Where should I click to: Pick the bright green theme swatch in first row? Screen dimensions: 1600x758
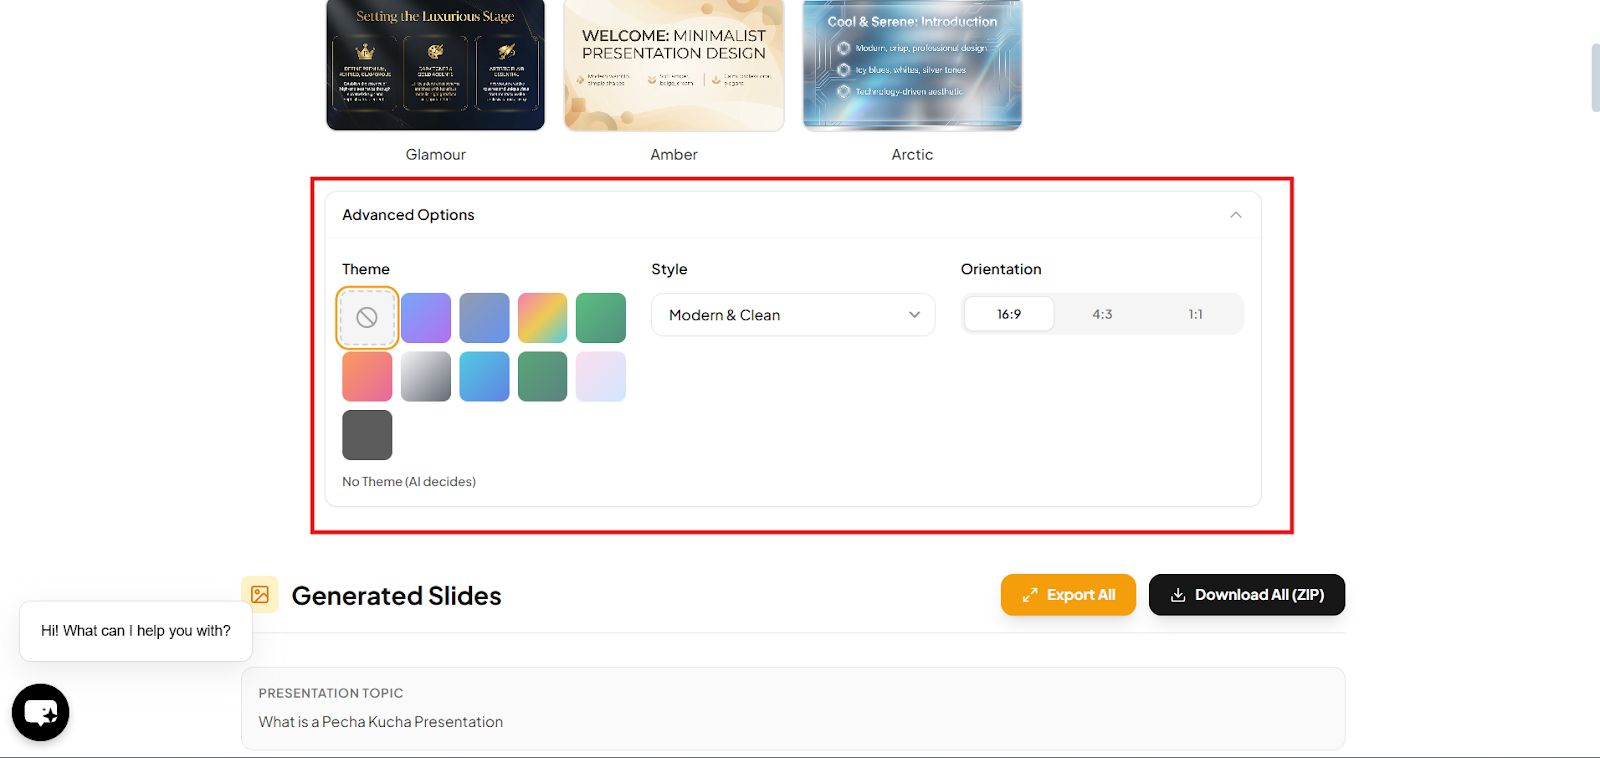pyautogui.click(x=601, y=318)
